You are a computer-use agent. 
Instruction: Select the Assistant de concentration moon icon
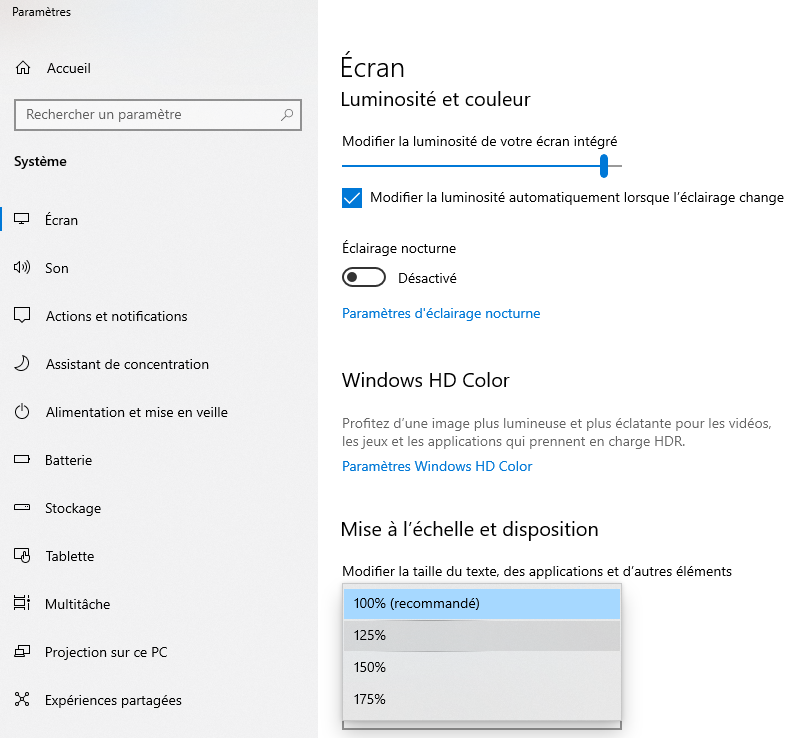22,364
